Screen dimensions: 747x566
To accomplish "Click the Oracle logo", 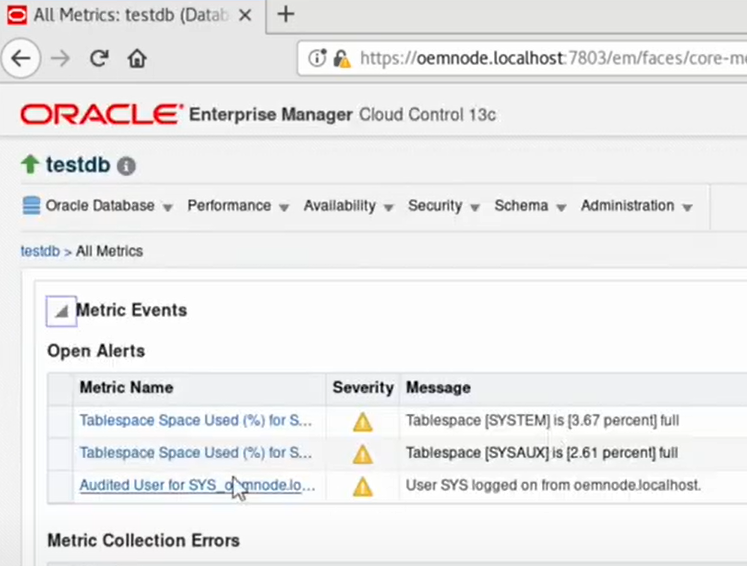I will 101,114.
